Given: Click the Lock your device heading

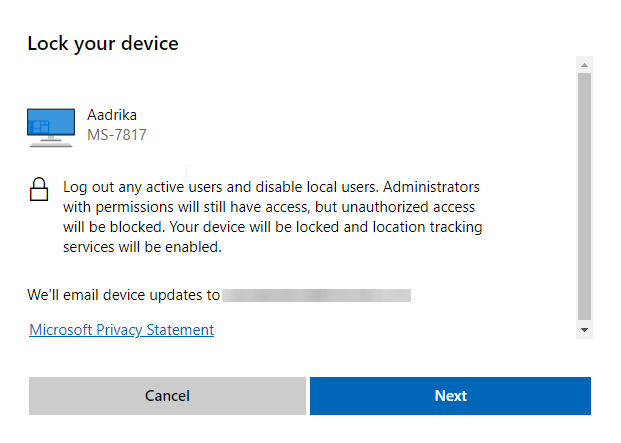Looking at the screenshot, I should pyautogui.click(x=103, y=44).
